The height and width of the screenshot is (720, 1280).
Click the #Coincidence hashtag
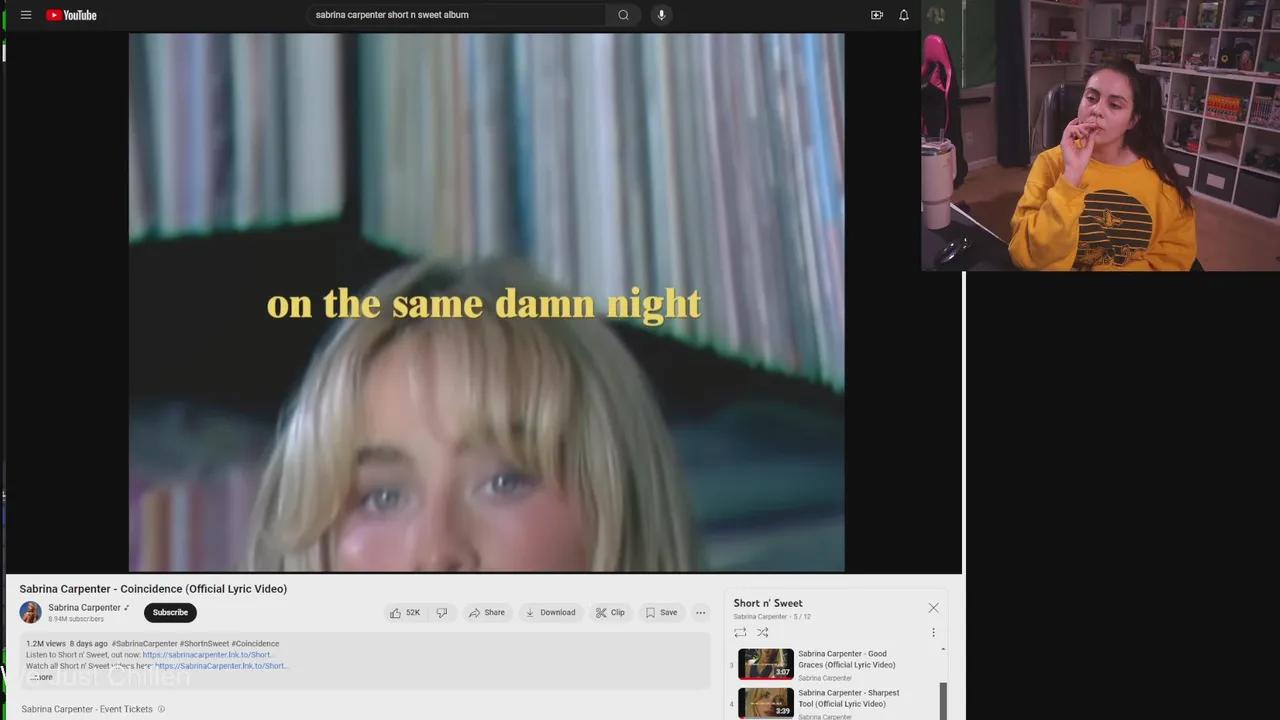[x=255, y=644]
